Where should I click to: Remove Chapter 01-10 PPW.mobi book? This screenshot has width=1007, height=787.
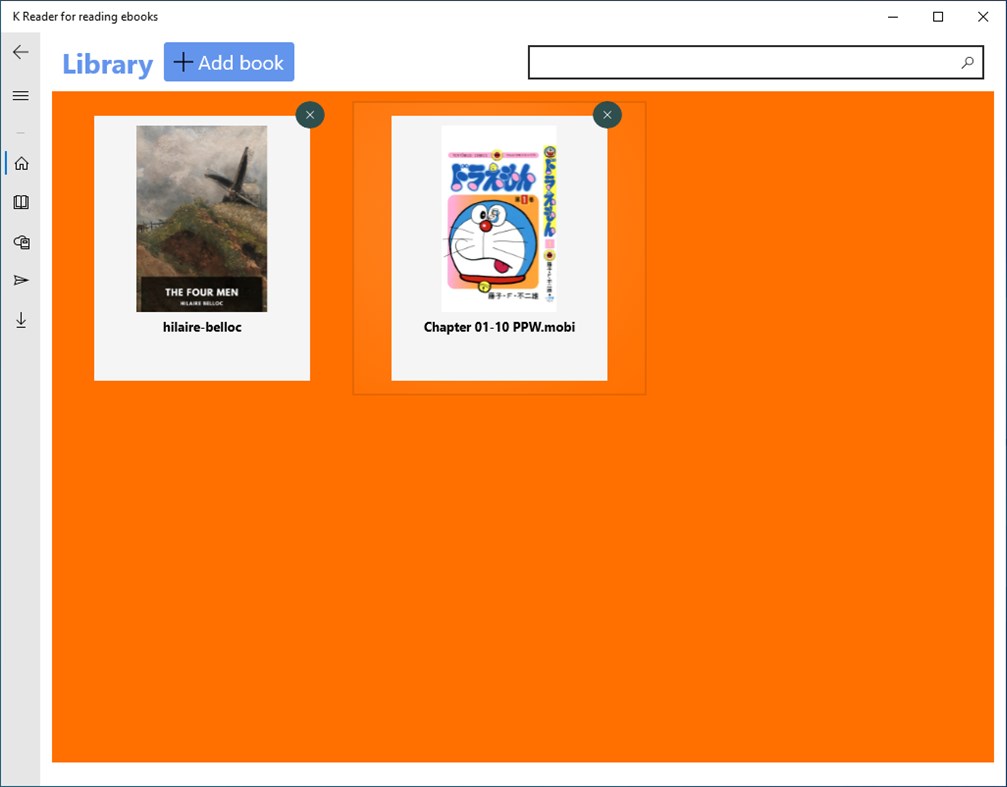[x=607, y=114]
